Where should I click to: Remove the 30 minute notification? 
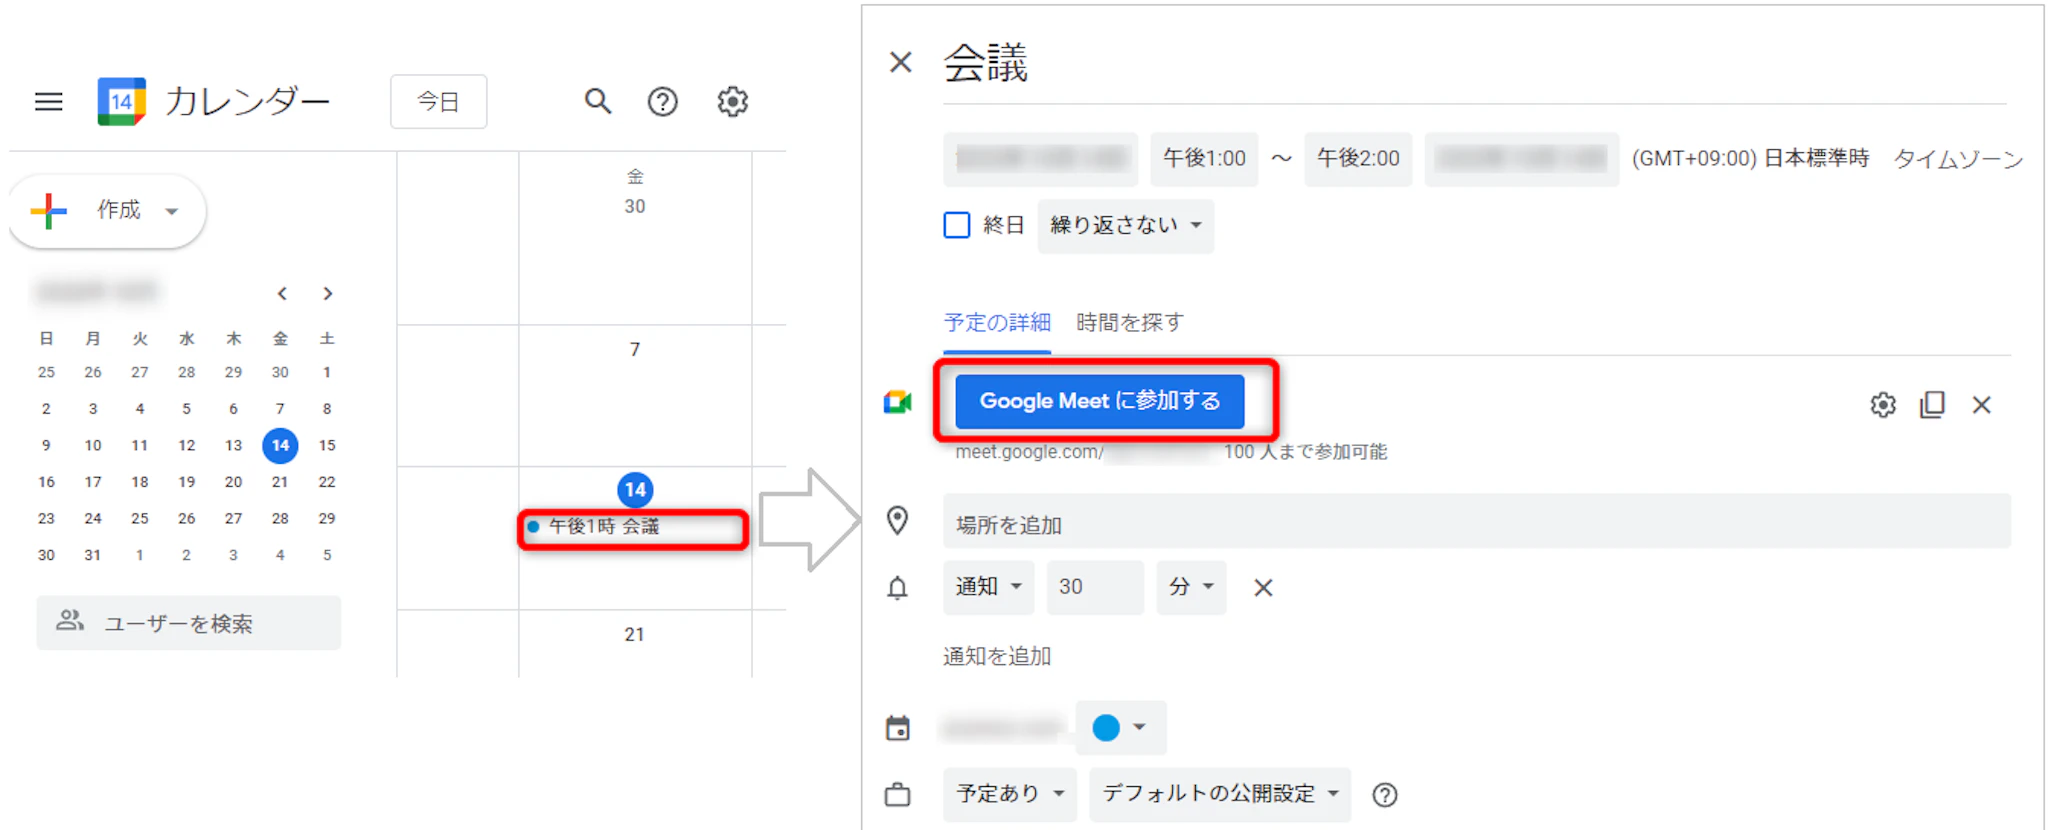[x=1263, y=588]
